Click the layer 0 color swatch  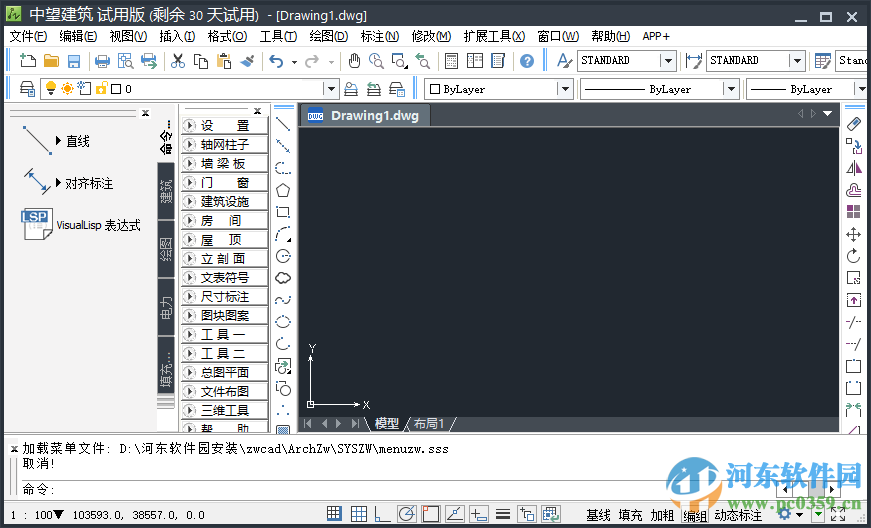pyautogui.click(x=116, y=89)
